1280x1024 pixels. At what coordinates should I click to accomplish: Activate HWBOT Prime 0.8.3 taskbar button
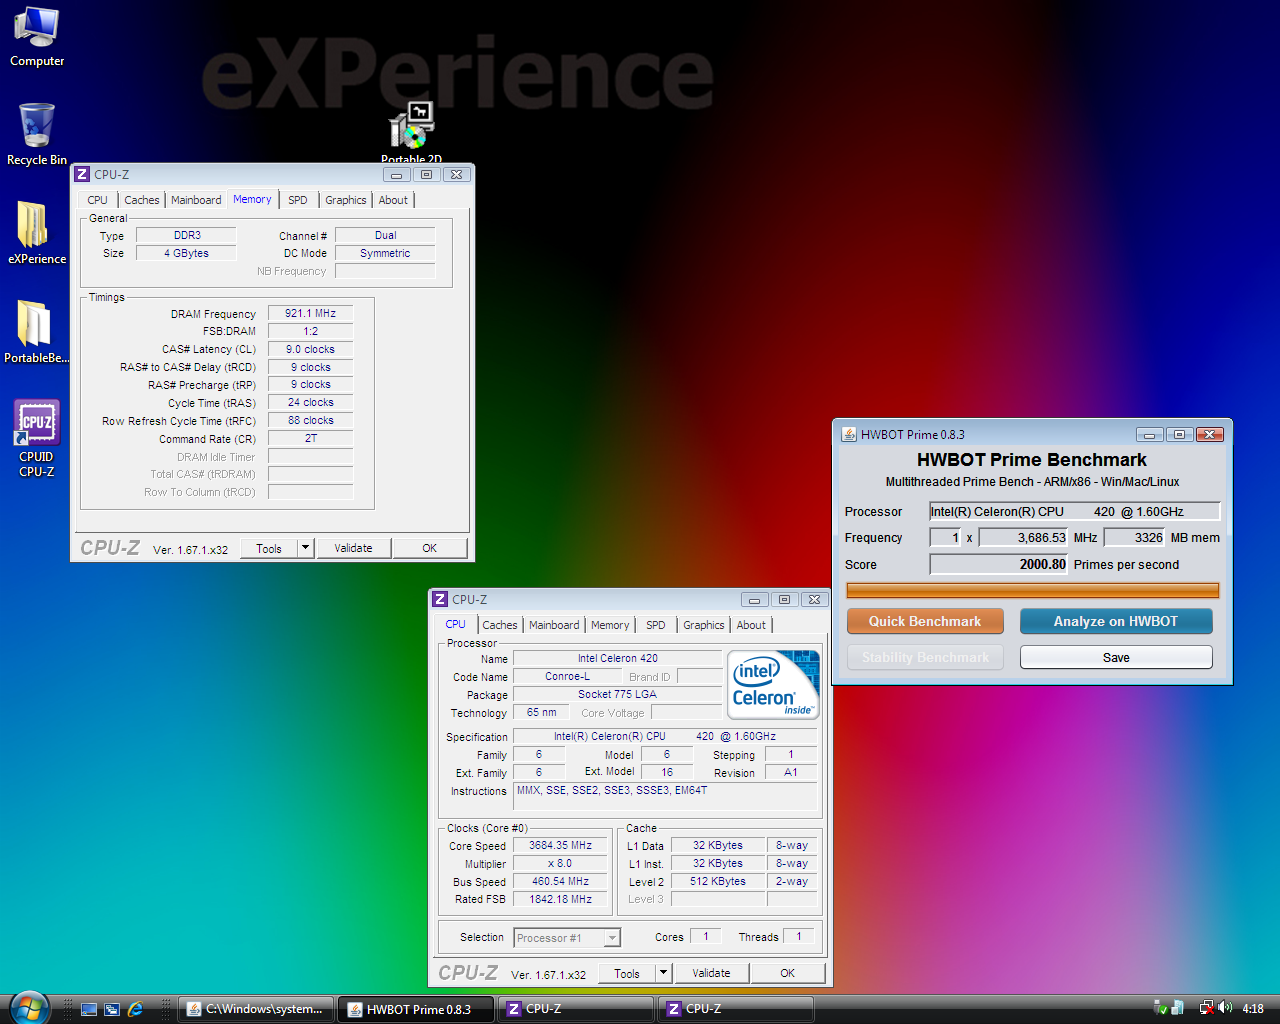[416, 1009]
